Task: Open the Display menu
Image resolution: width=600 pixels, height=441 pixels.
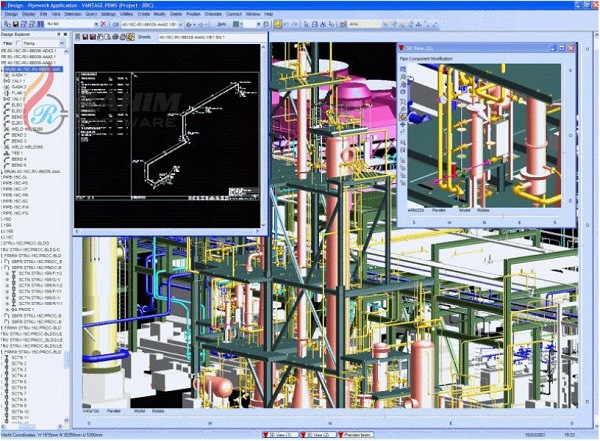Action: pyautogui.click(x=29, y=14)
